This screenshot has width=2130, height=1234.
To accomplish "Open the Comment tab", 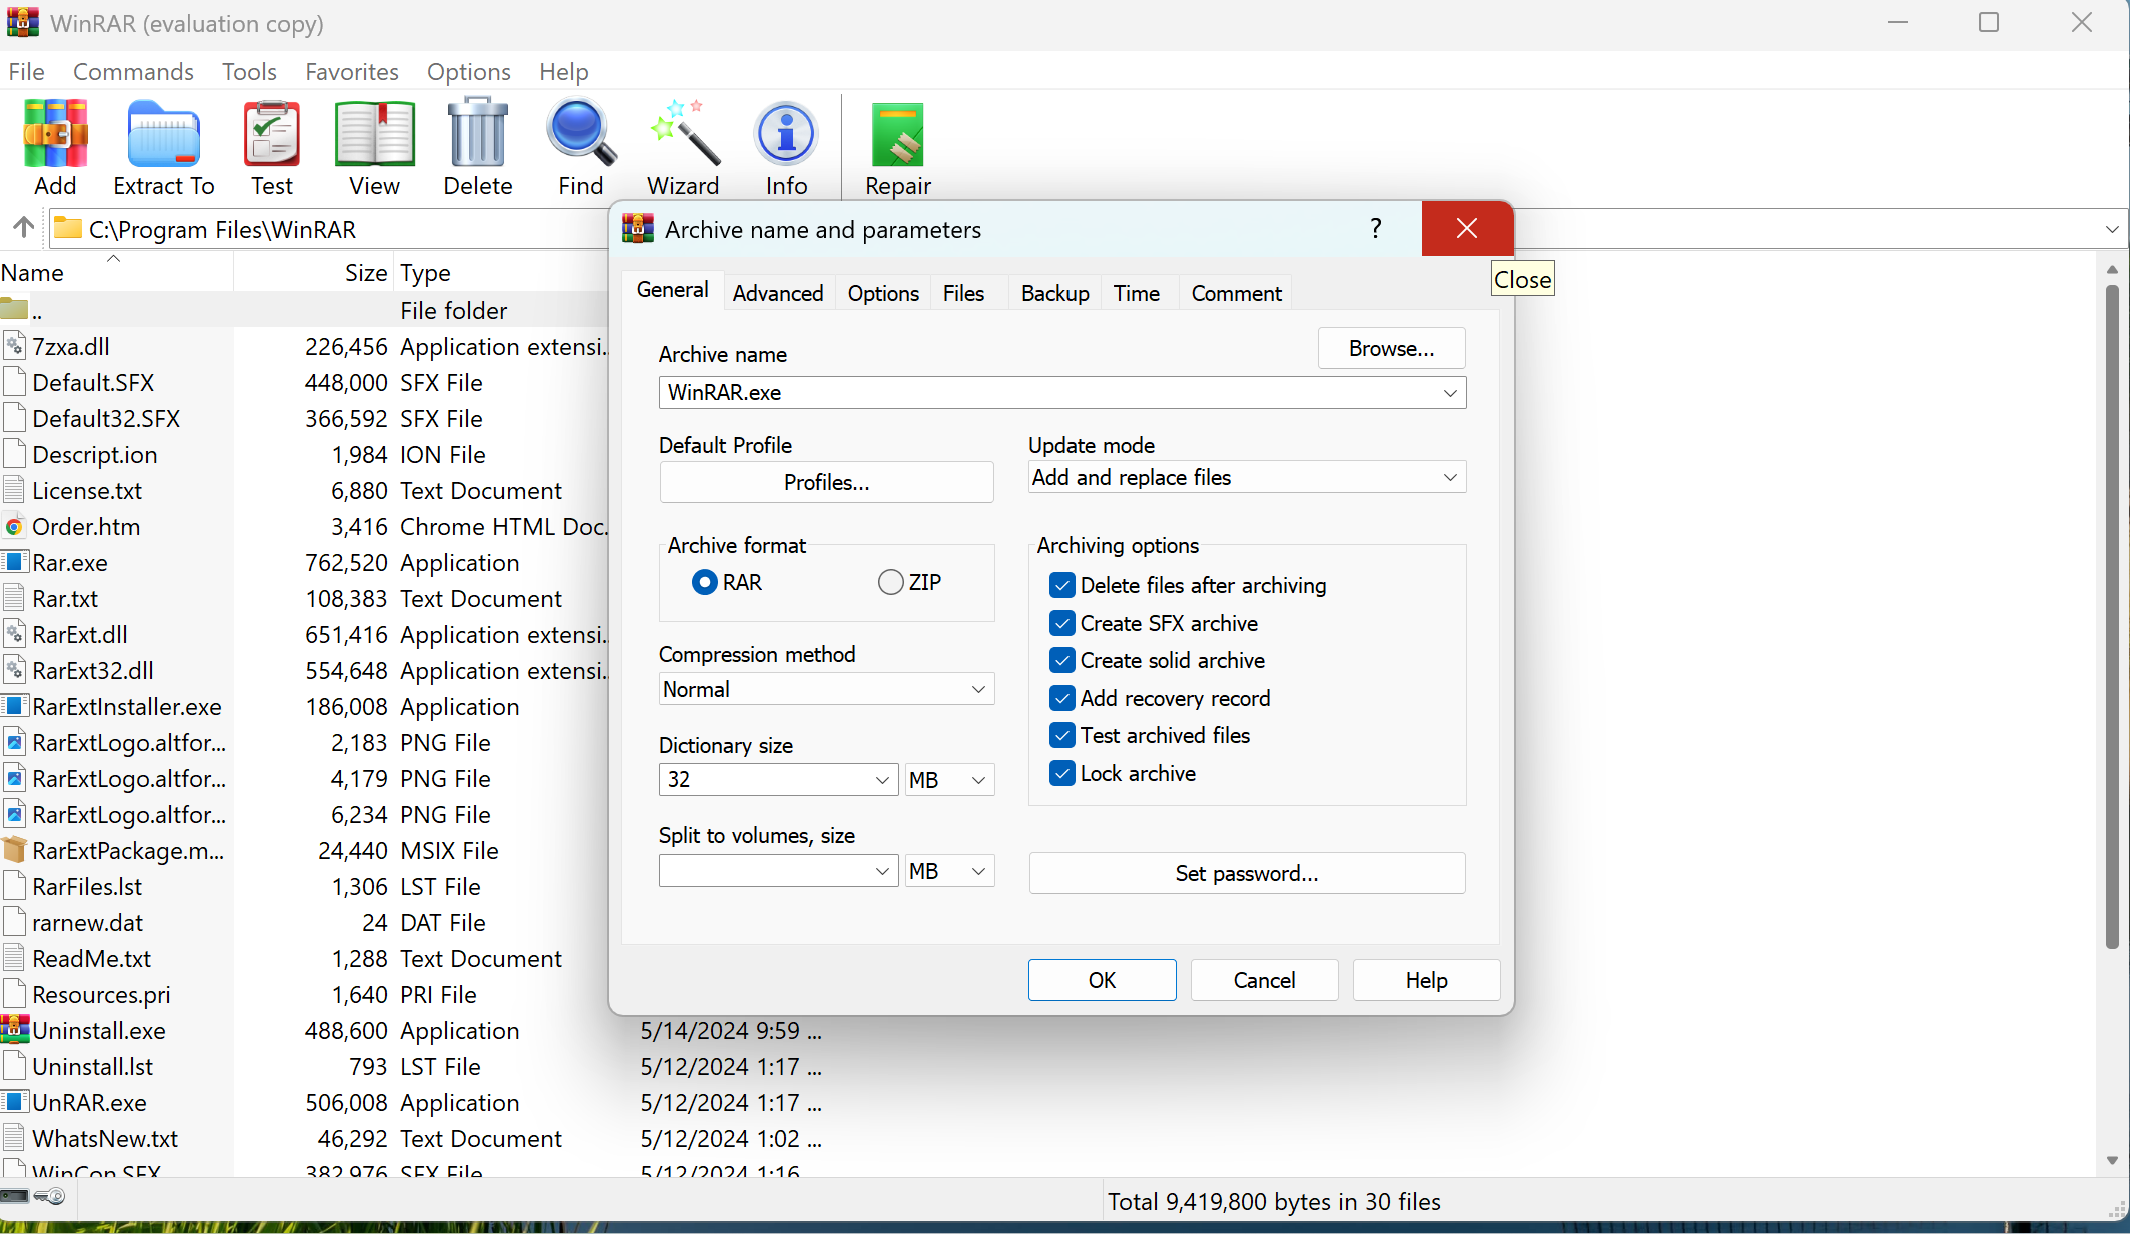I will pyautogui.click(x=1236, y=293).
